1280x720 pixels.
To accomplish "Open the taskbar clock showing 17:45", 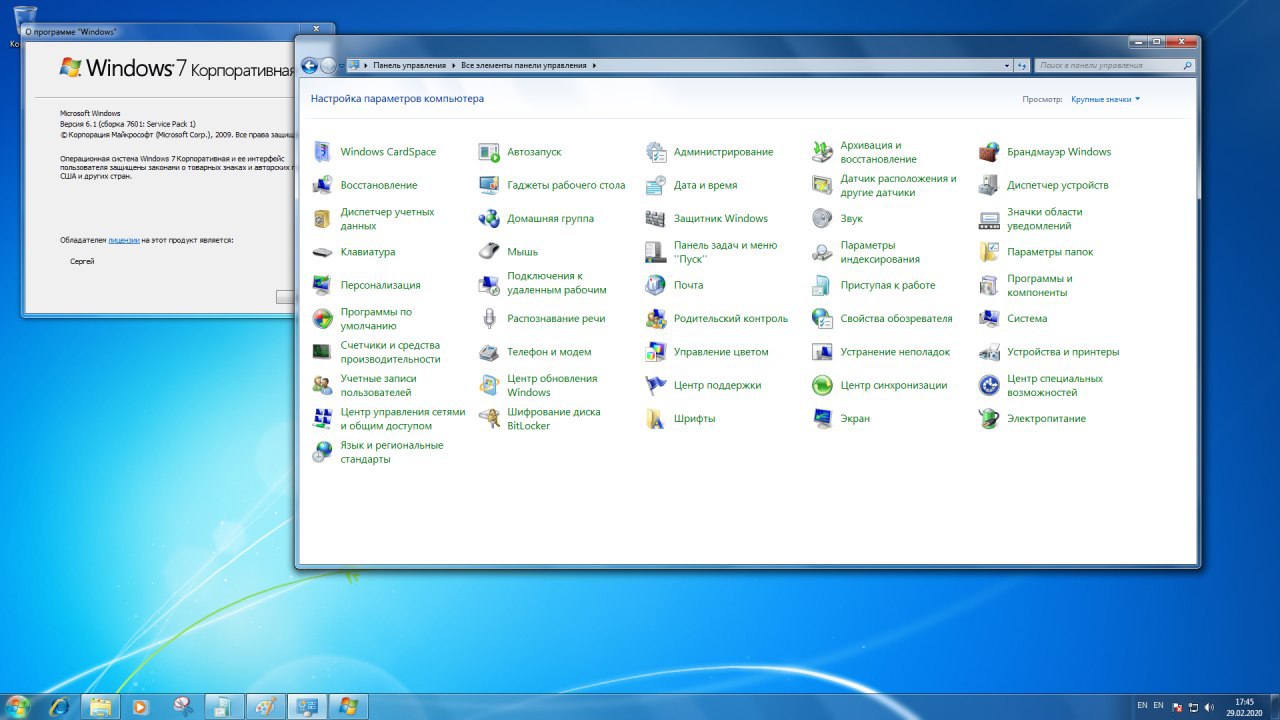I will 1244,706.
